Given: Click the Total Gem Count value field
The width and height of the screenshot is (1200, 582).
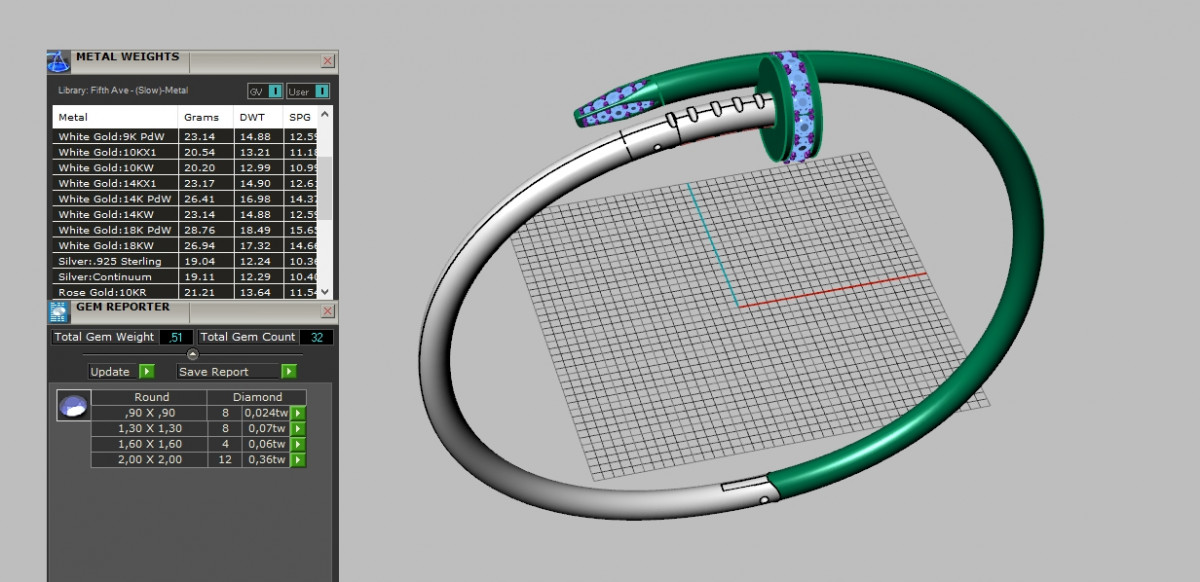Looking at the screenshot, I should [316, 337].
